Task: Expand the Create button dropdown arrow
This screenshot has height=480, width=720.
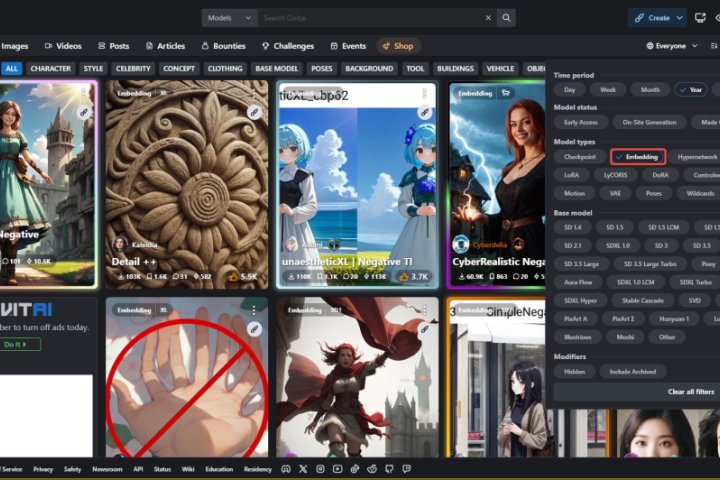Action: tap(680, 18)
